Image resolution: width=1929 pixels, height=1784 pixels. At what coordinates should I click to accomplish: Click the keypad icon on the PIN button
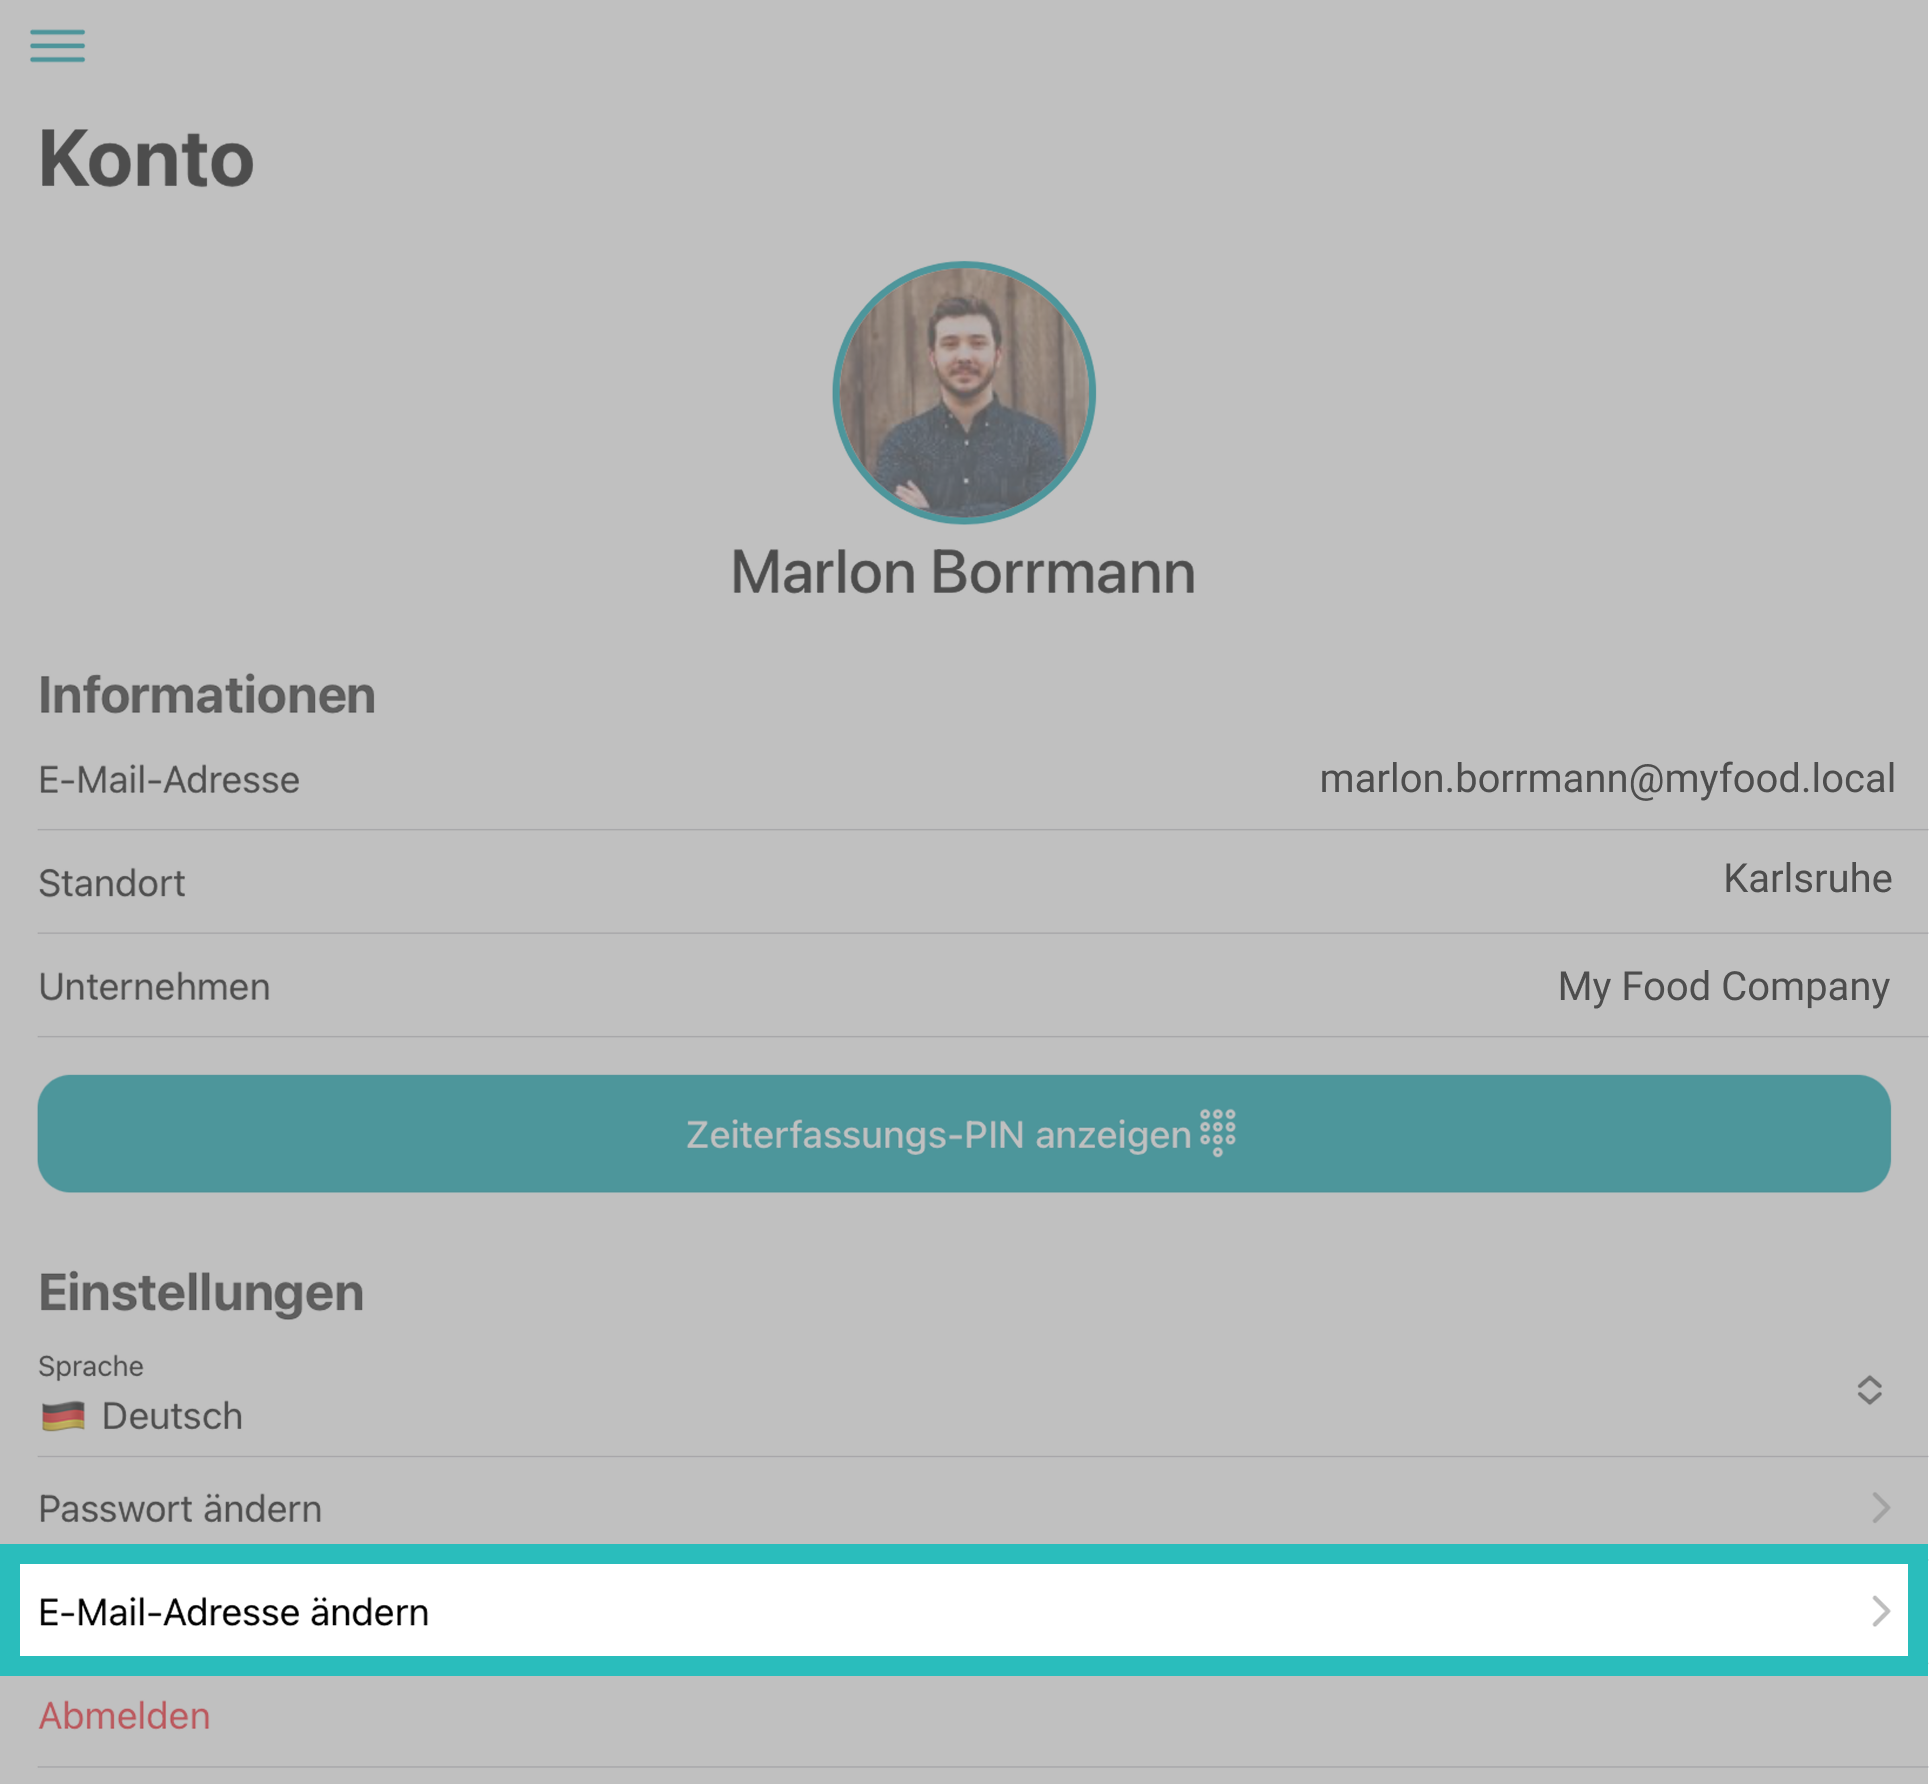[1217, 1133]
